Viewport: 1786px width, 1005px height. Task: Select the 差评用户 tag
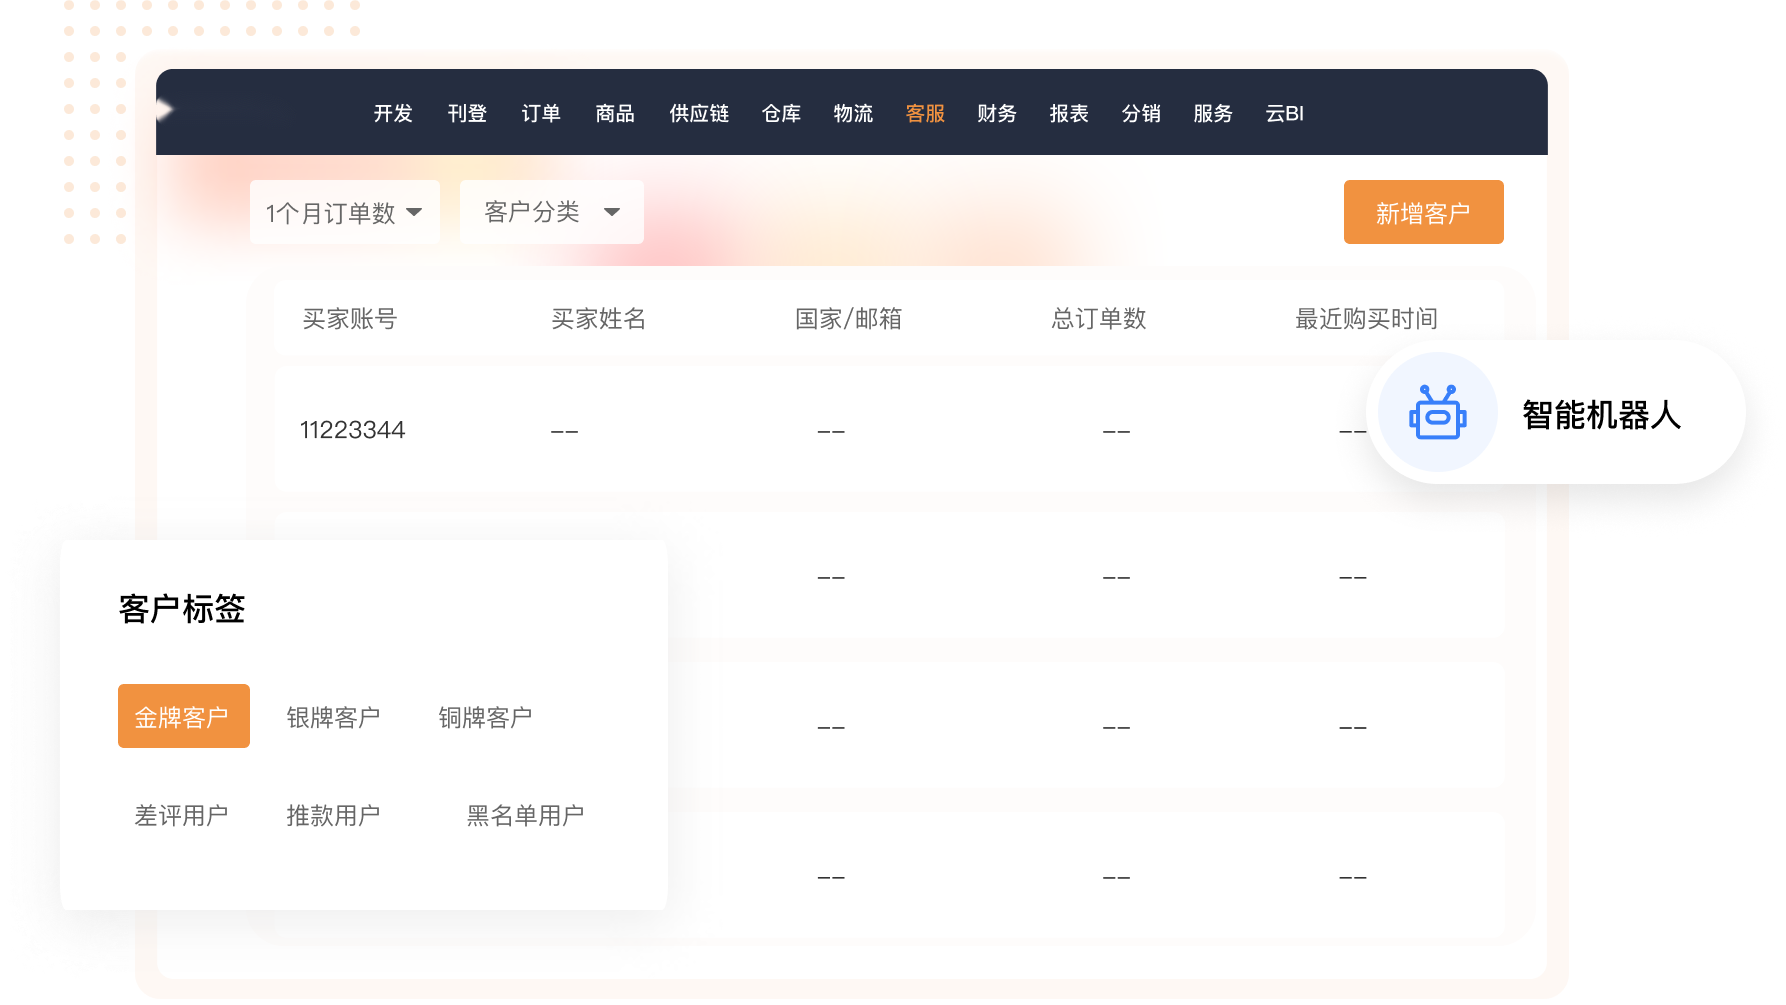(181, 815)
